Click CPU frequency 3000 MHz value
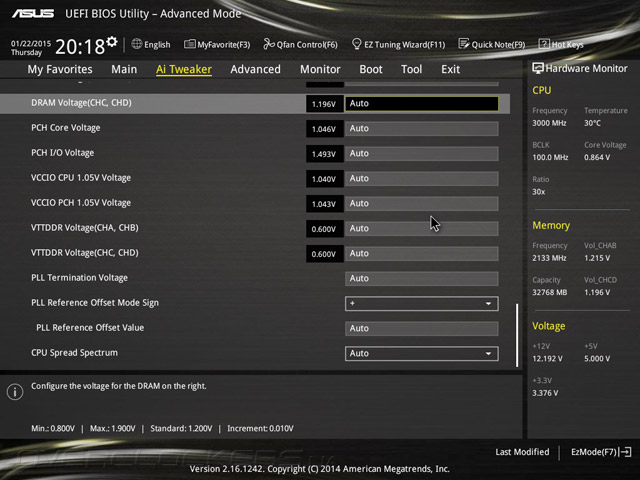This screenshot has width=640, height=480. point(549,123)
